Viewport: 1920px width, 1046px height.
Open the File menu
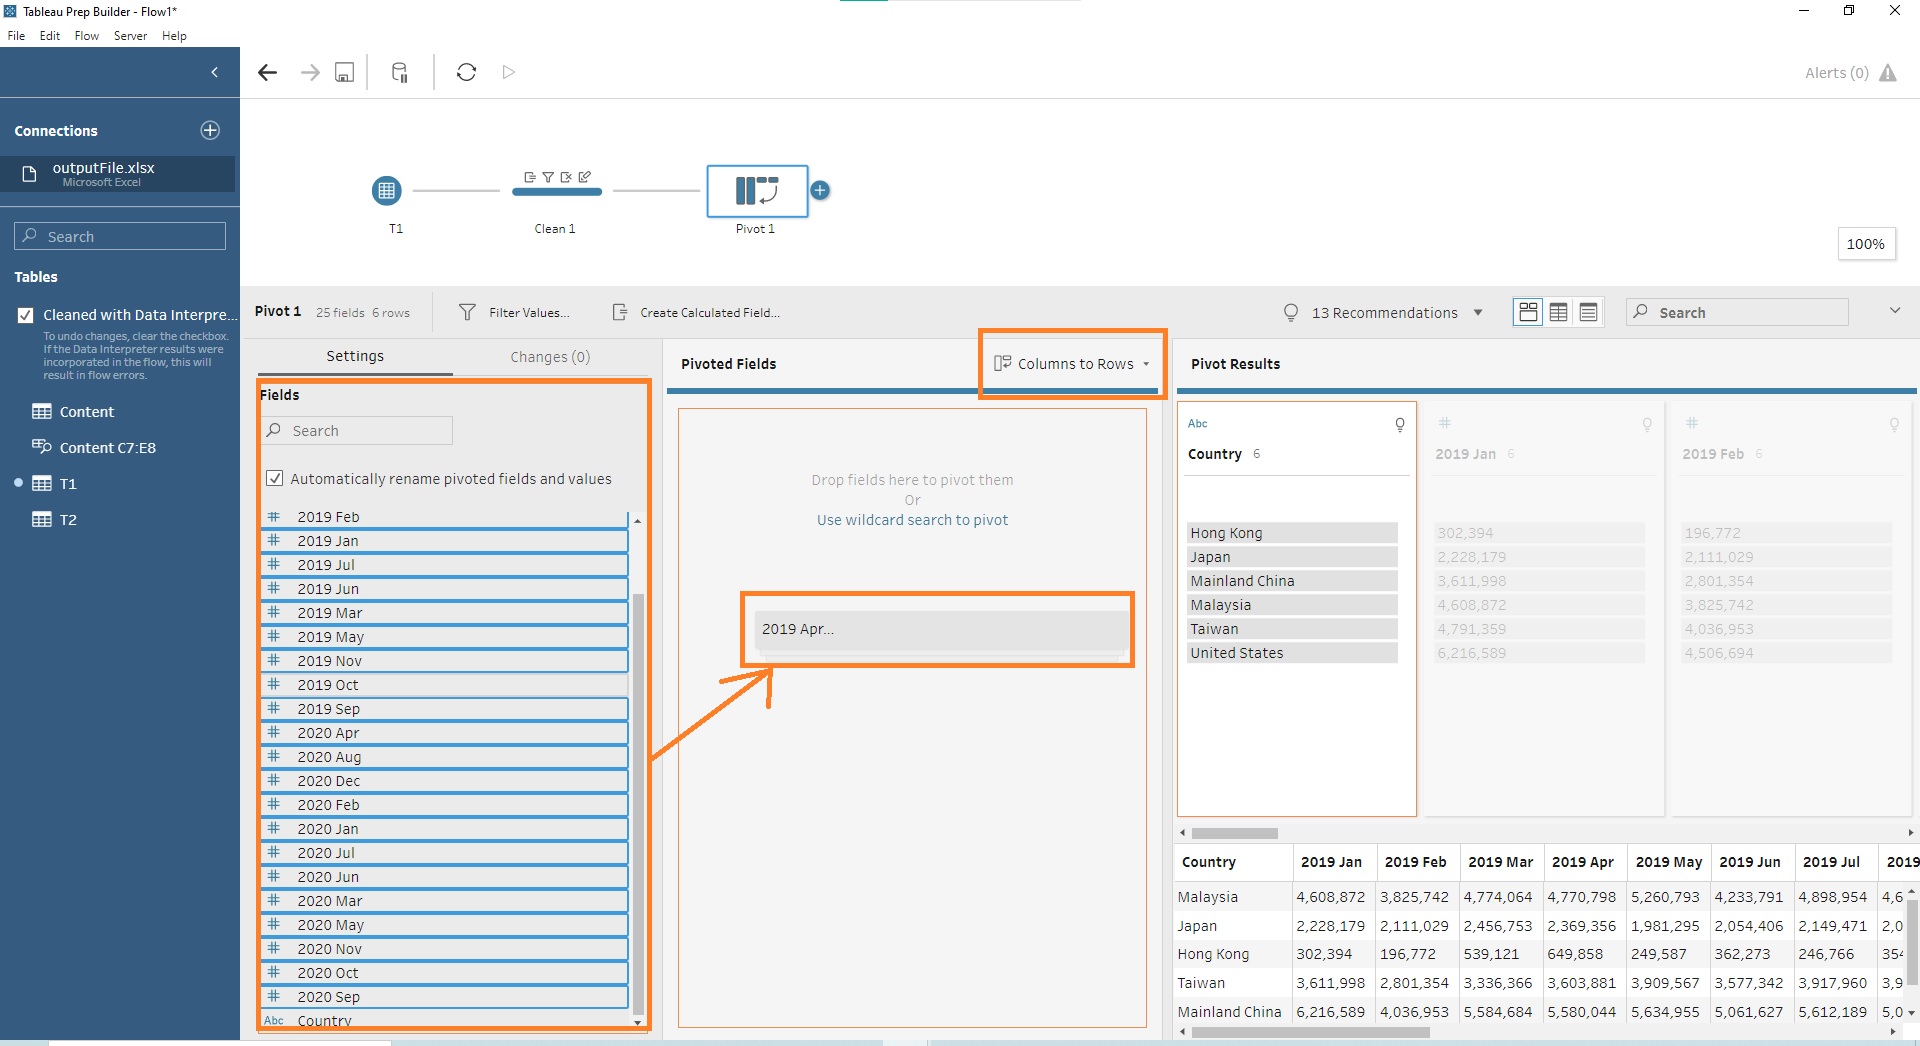pyautogui.click(x=16, y=36)
